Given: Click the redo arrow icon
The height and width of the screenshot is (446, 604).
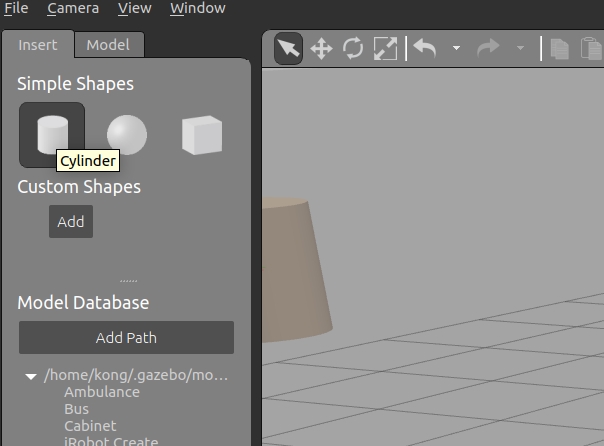Looking at the screenshot, I should coord(491,48).
